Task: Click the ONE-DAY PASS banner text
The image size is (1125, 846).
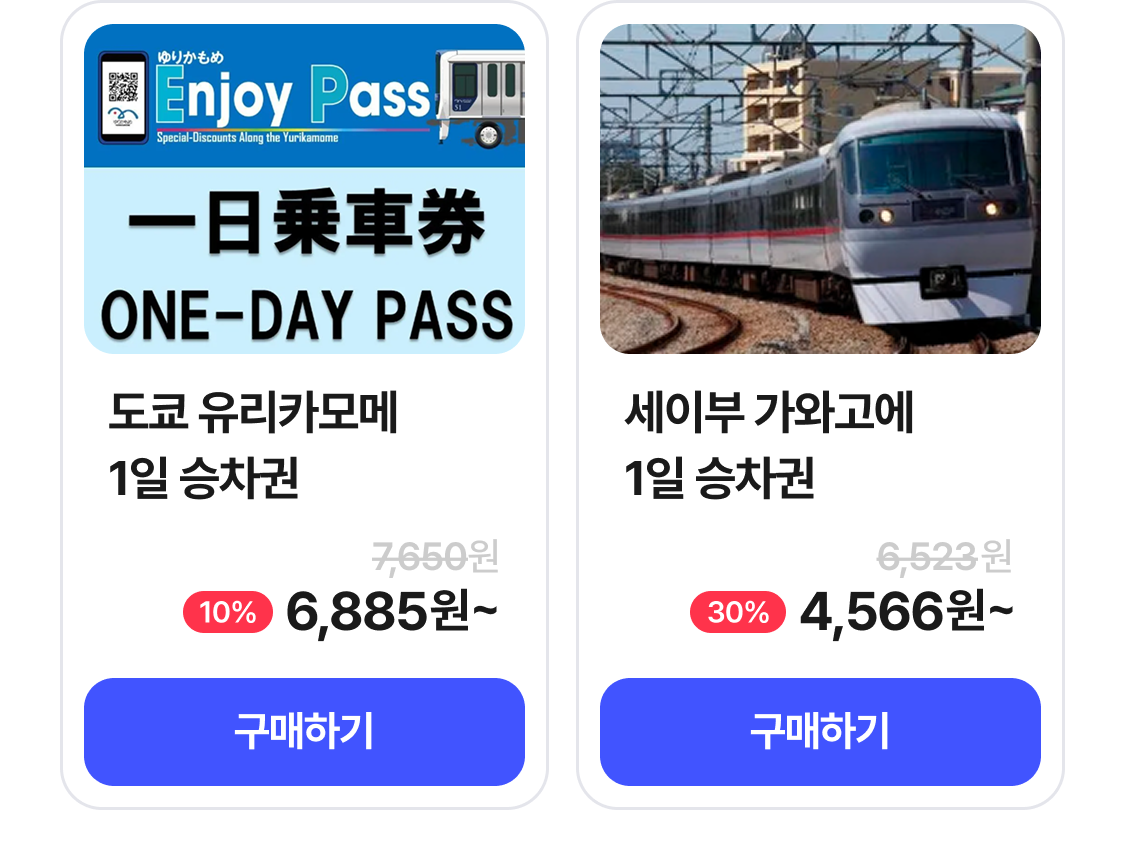Action: [x=305, y=314]
